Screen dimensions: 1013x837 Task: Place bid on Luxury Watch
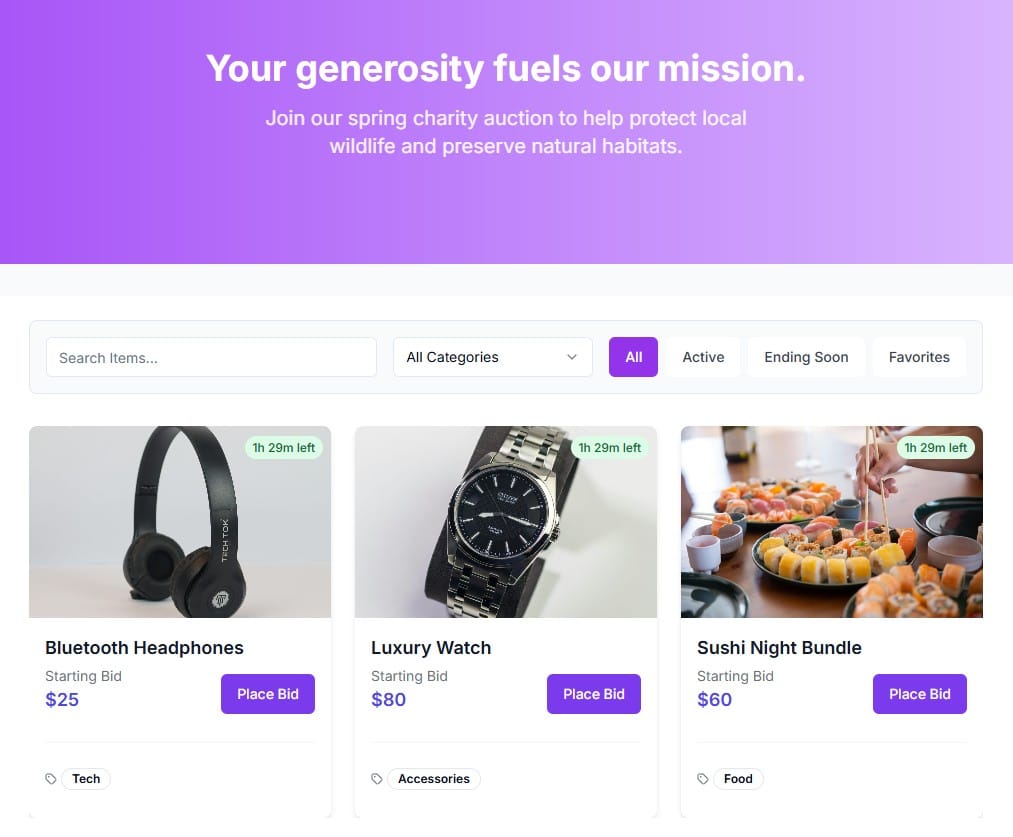point(594,694)
